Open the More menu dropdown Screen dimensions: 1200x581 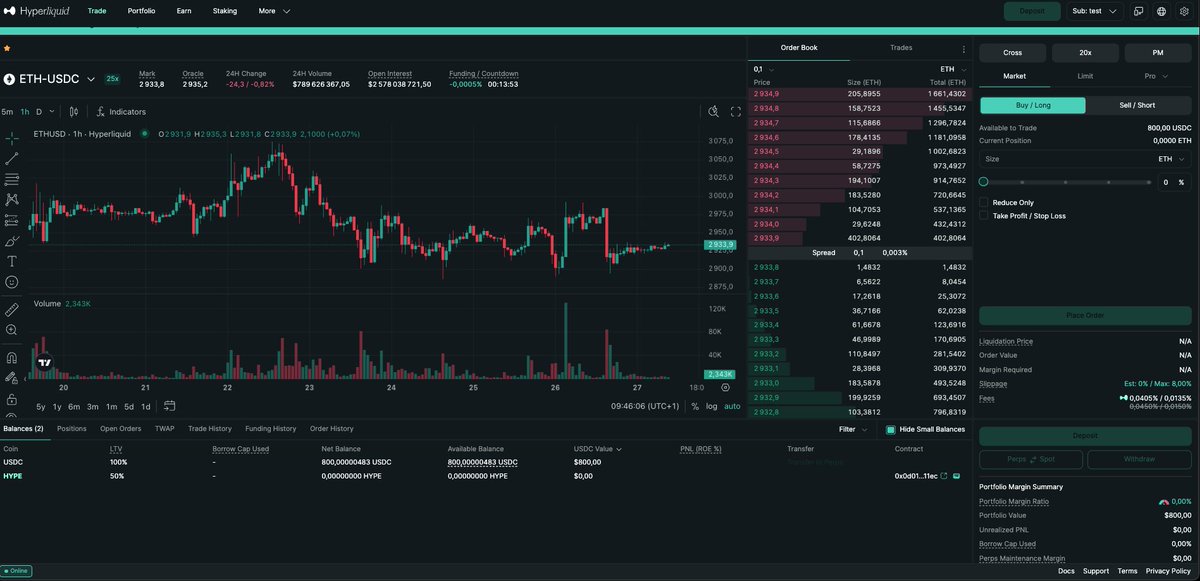(274, 11)
